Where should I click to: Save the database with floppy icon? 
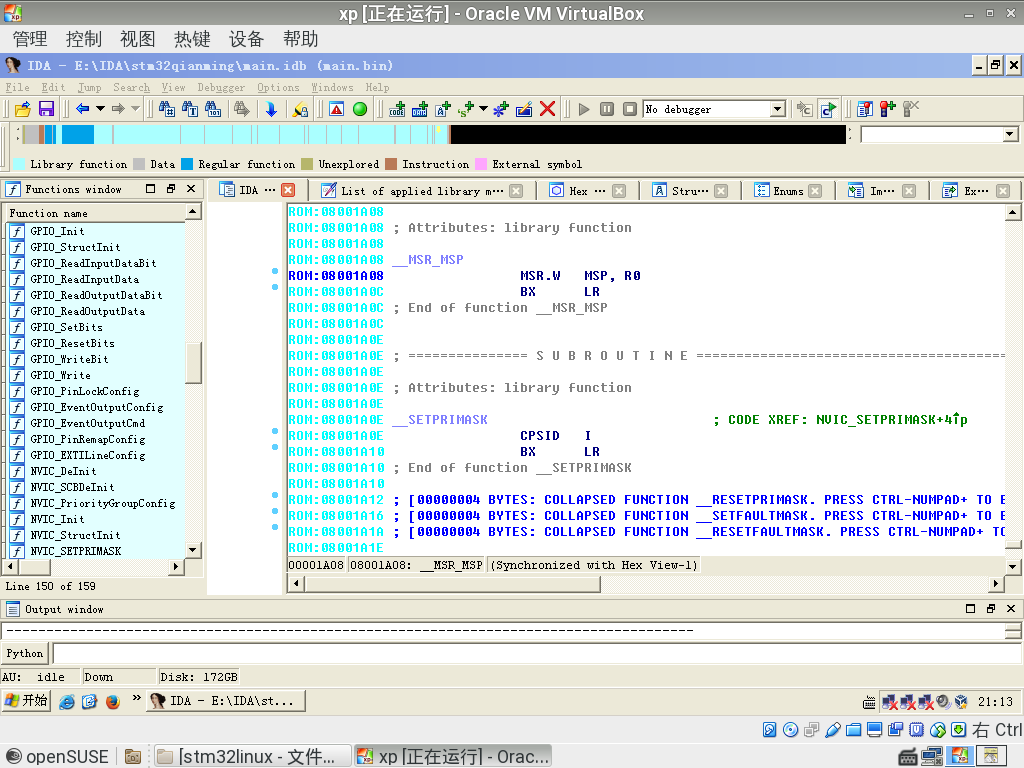coord(46,109)
